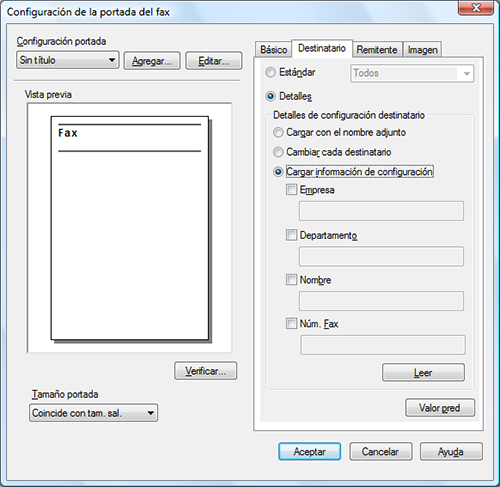Click the Agregar... button
This screenshot has width=500, height=487.
coord(152,61)
